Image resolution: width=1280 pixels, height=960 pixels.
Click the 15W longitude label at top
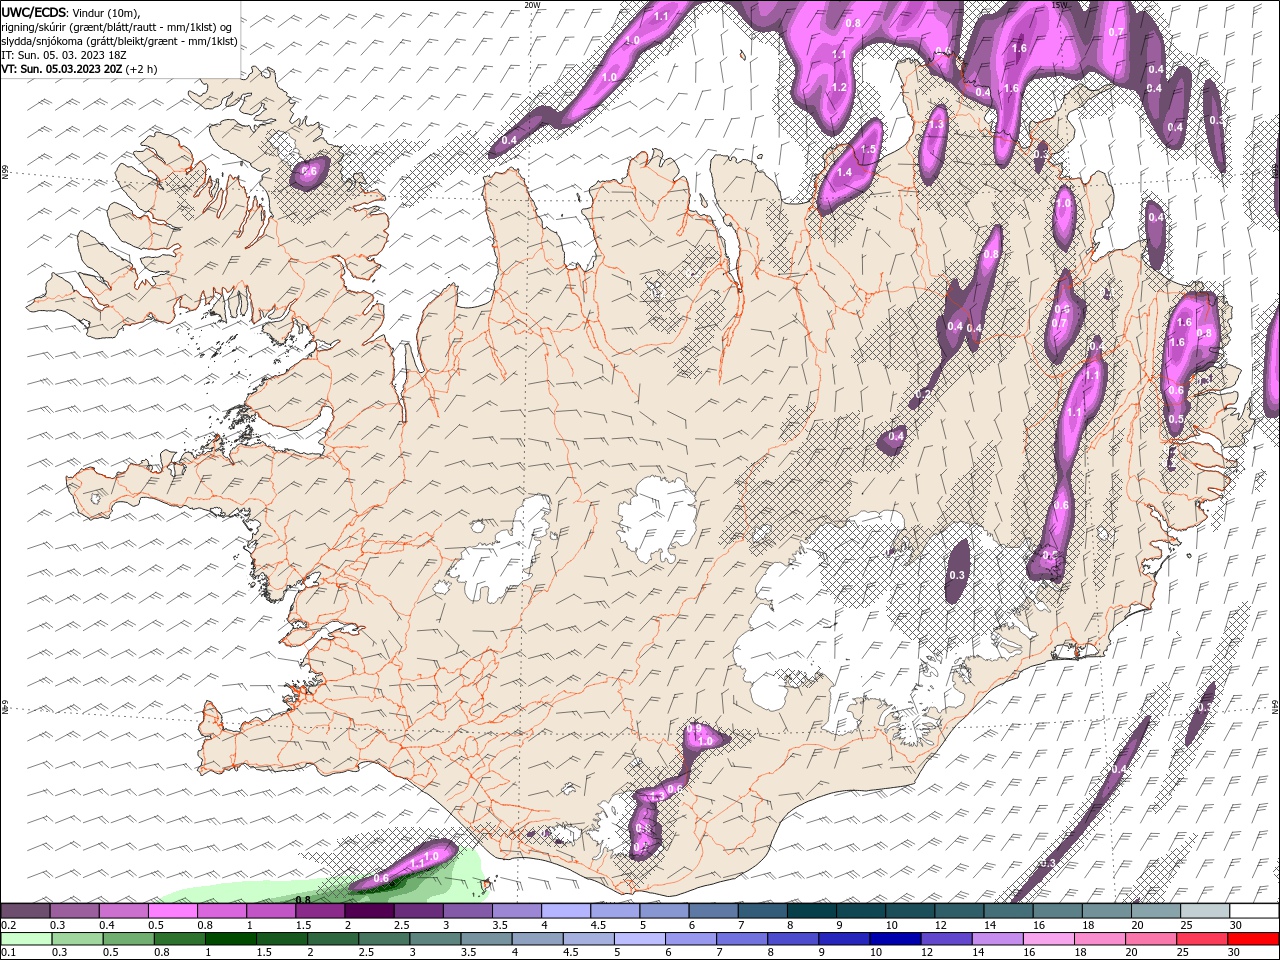click(1060, 5)
